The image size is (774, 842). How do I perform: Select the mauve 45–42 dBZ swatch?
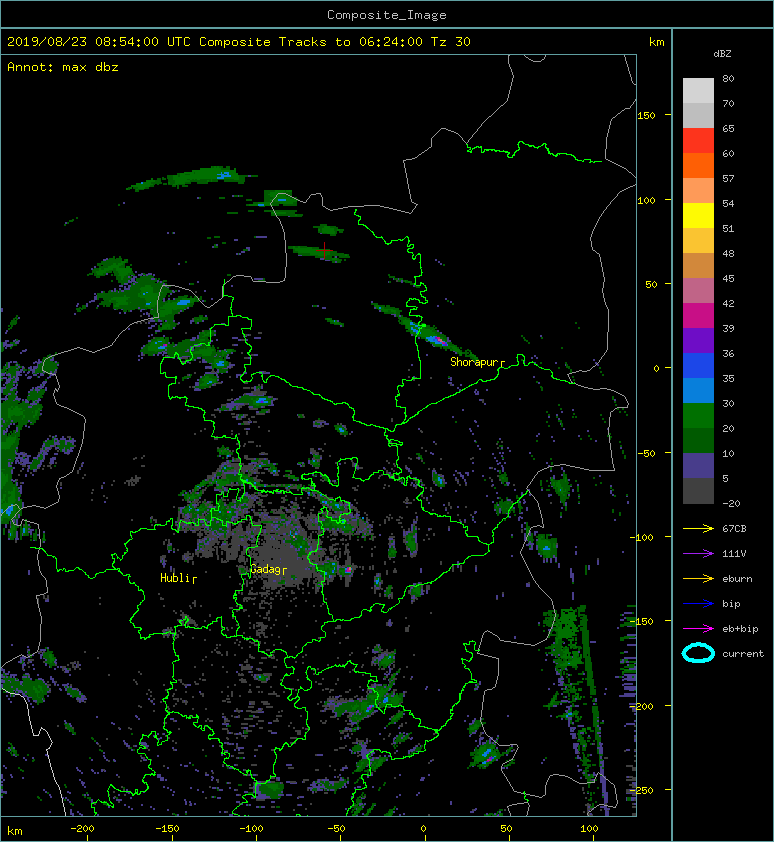tap(698, 291)
